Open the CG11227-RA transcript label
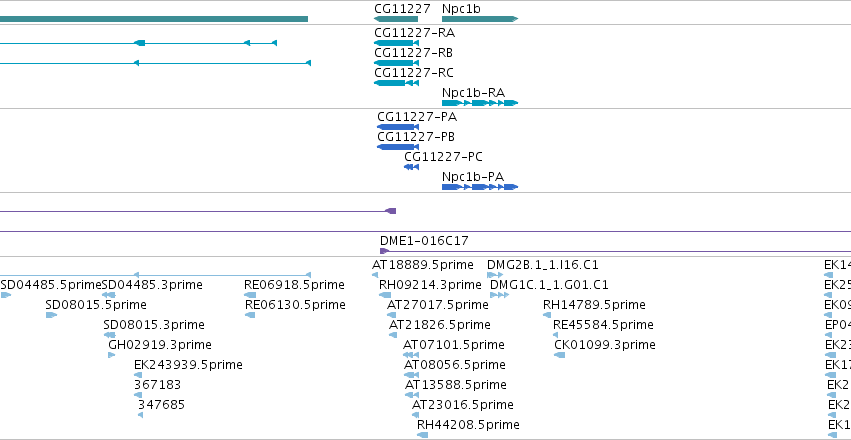 (x=415, y=33)
